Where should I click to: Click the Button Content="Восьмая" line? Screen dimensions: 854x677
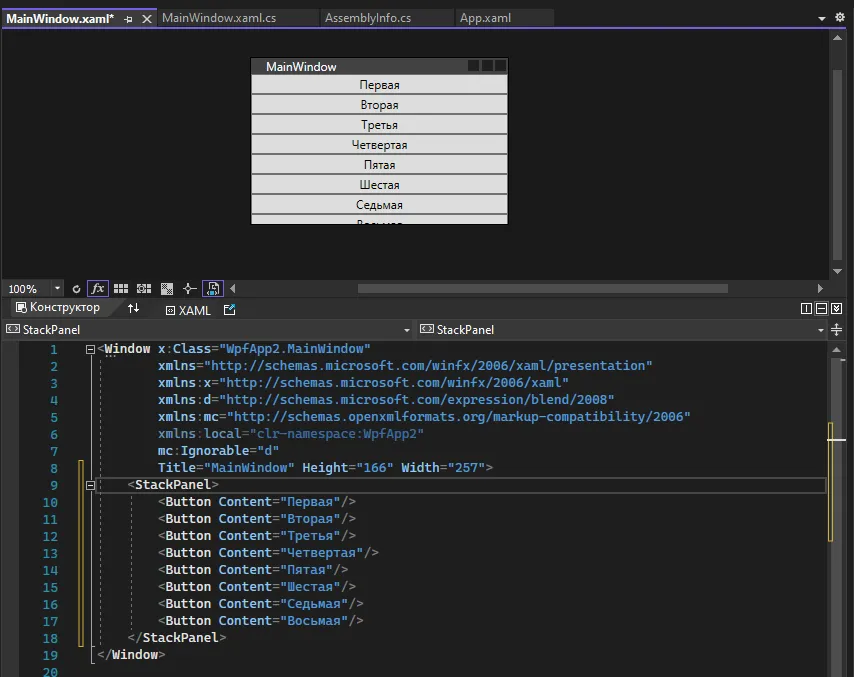[x=260, y=620]
